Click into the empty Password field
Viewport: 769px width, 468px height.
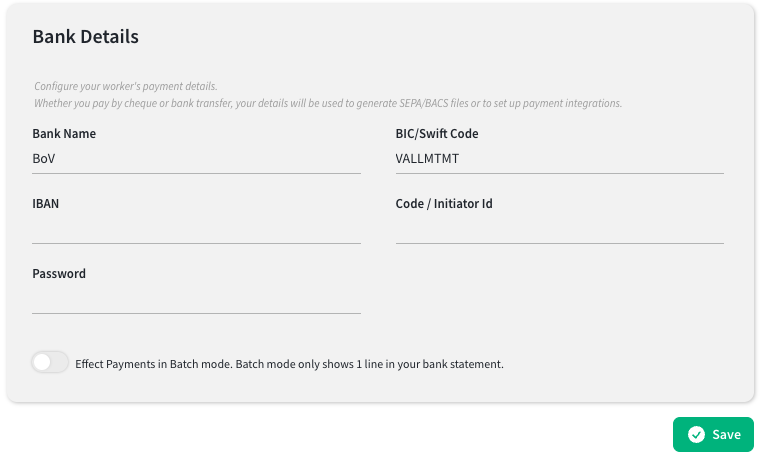[196, 299]
